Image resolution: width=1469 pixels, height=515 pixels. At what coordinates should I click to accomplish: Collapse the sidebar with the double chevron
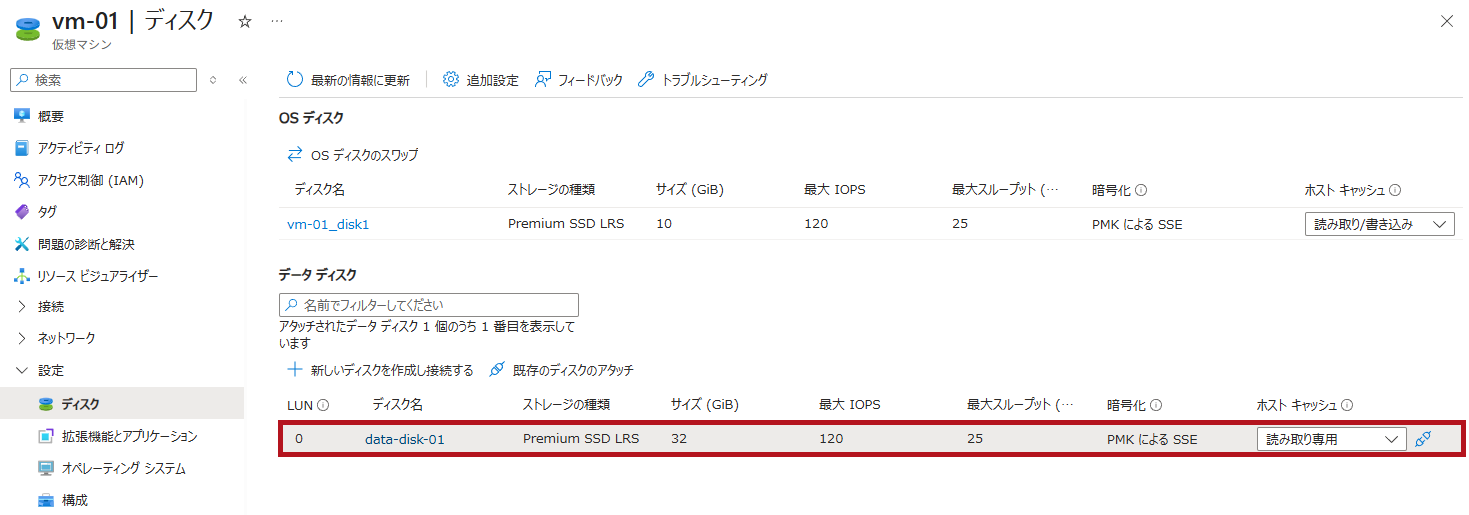pyautogui.click(x=242, y=80)
